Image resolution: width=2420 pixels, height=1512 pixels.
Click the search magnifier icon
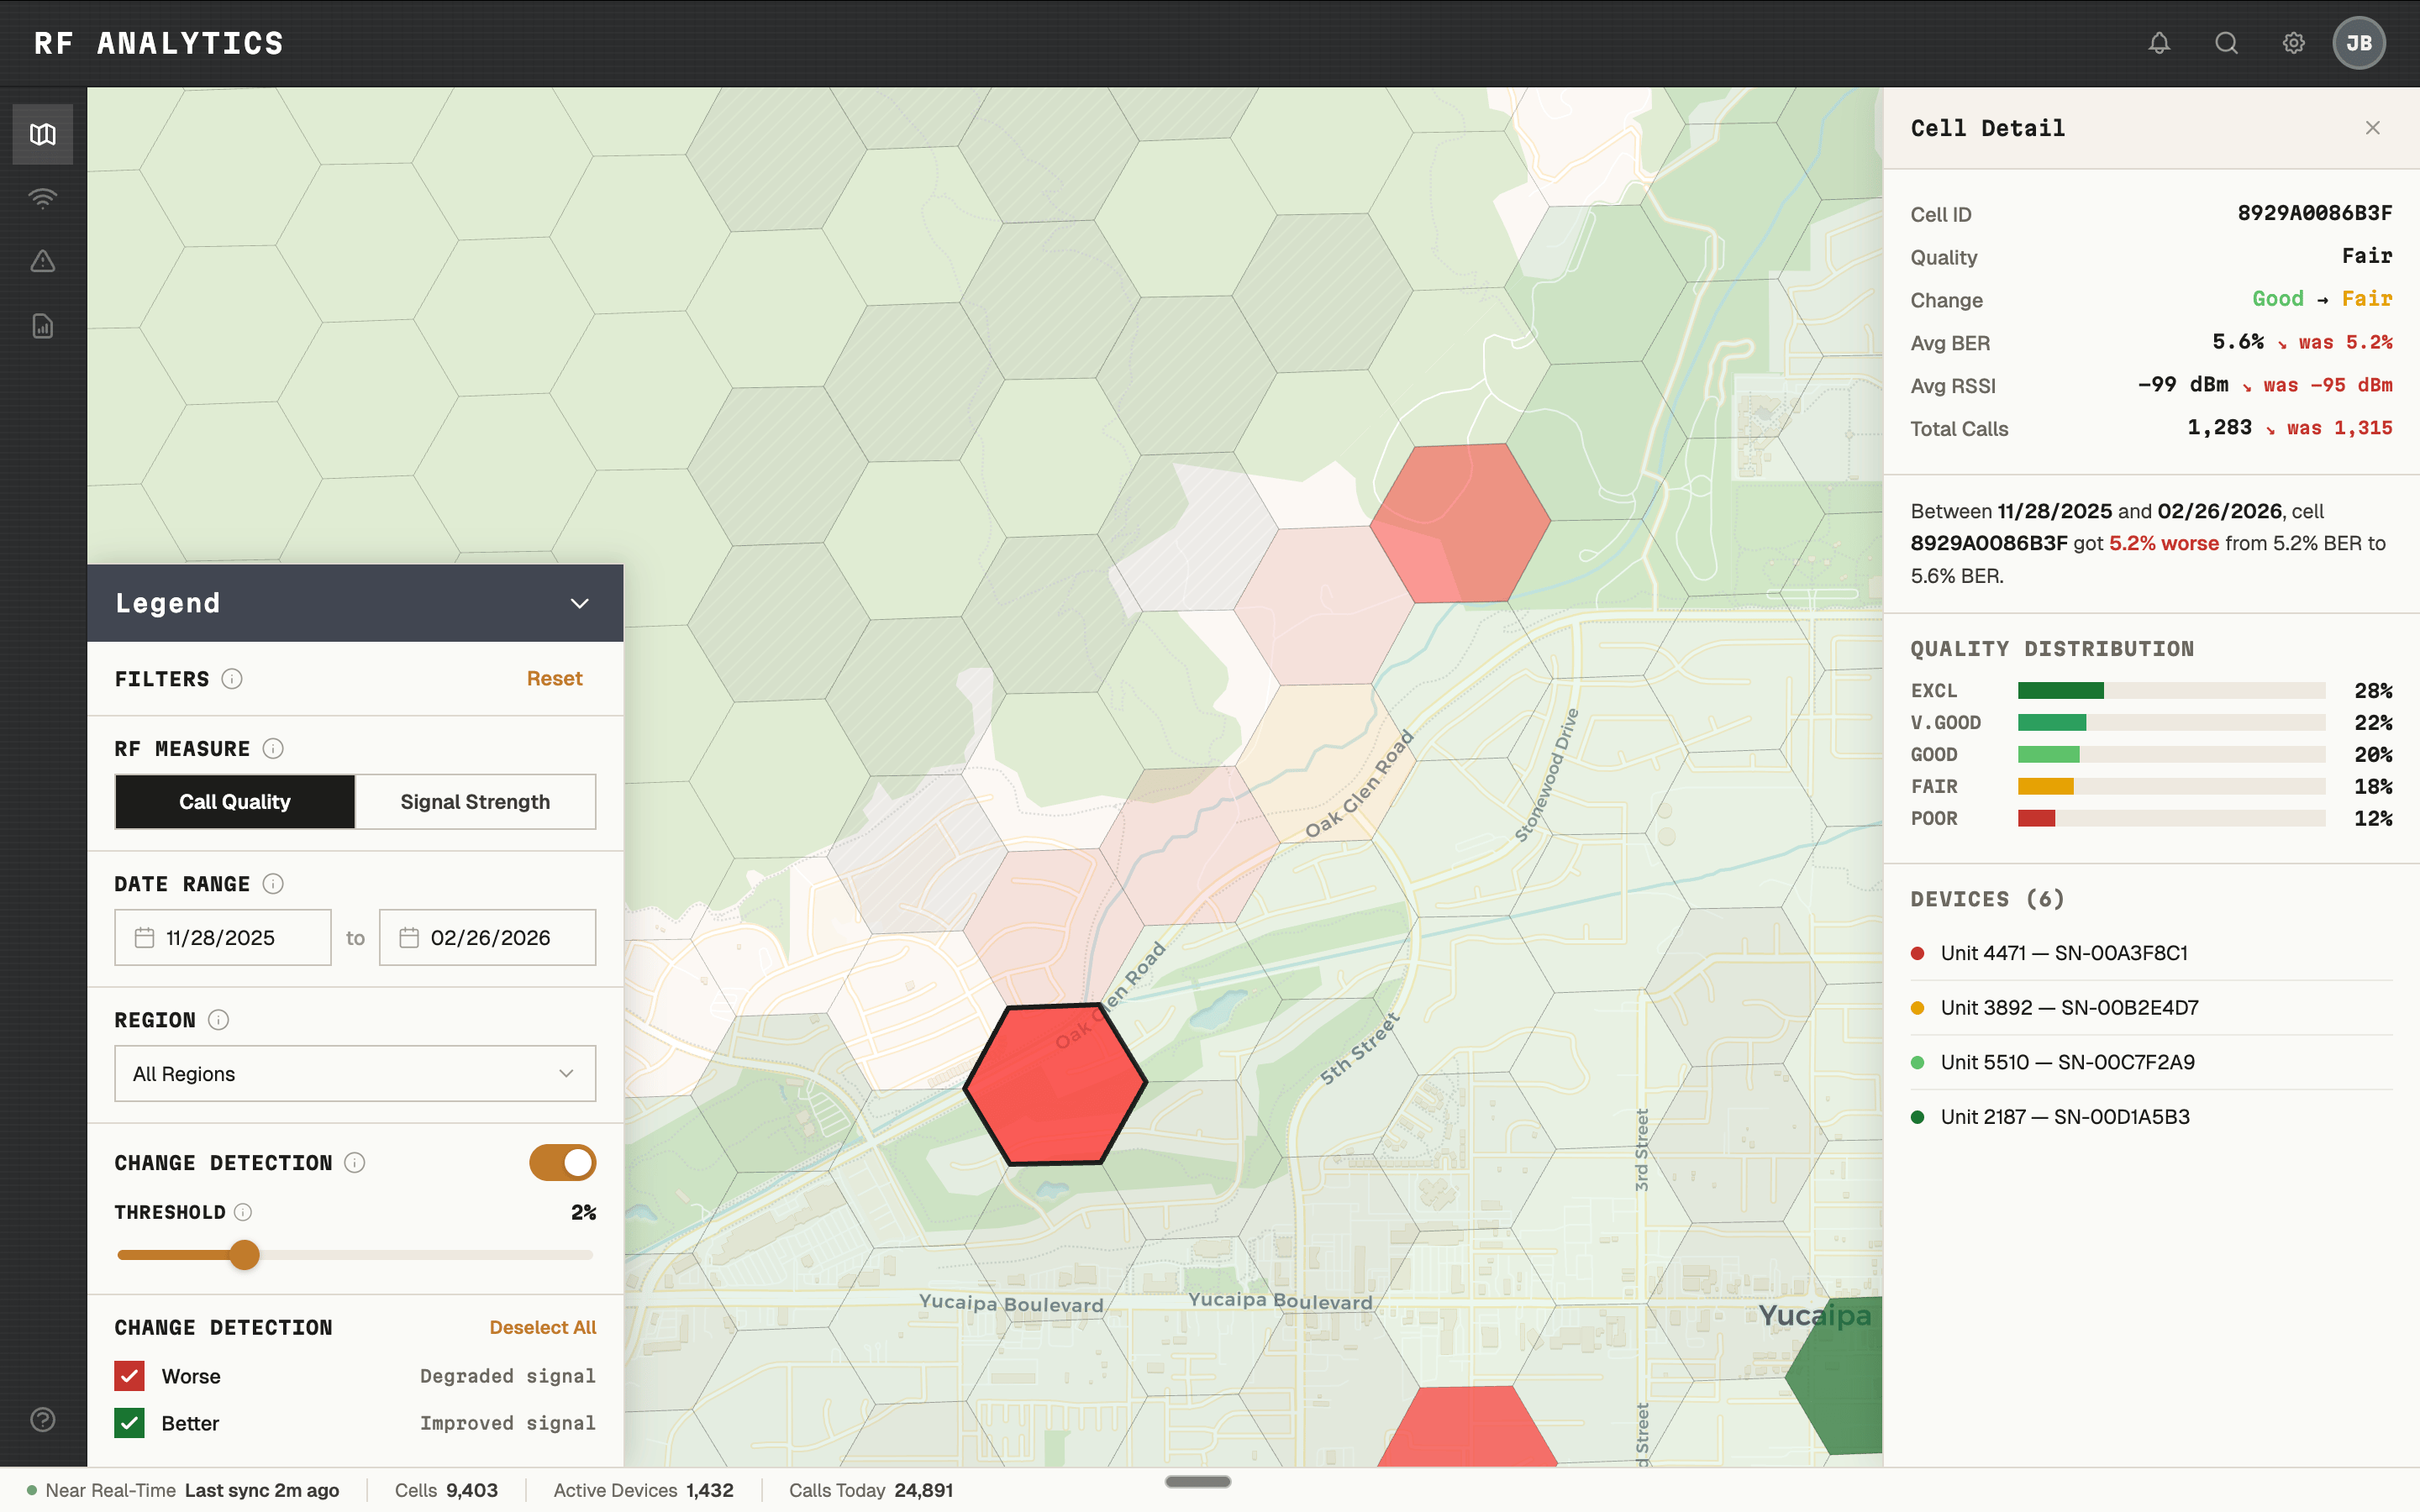point(2226,43)
